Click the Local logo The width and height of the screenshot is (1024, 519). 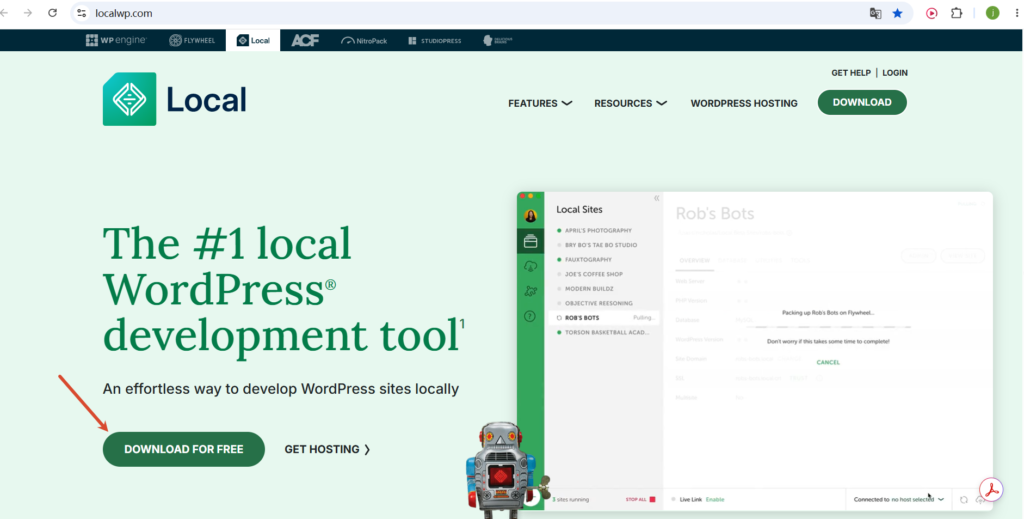coord(174,99)
